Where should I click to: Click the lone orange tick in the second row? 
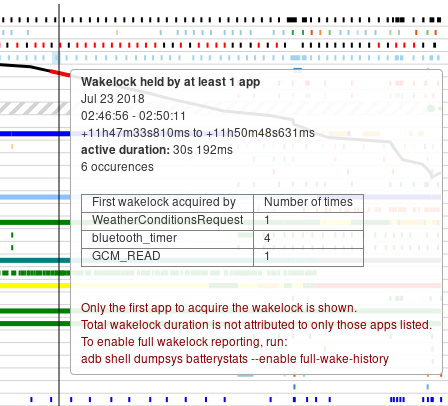tap(117, 33)
